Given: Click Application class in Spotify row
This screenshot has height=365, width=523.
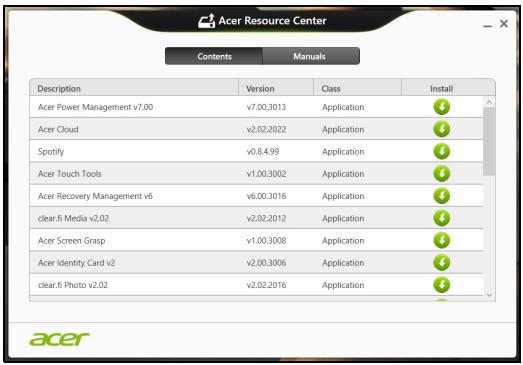Looking at the screenshot, I should pyautogui.click(x=343, y=152).
